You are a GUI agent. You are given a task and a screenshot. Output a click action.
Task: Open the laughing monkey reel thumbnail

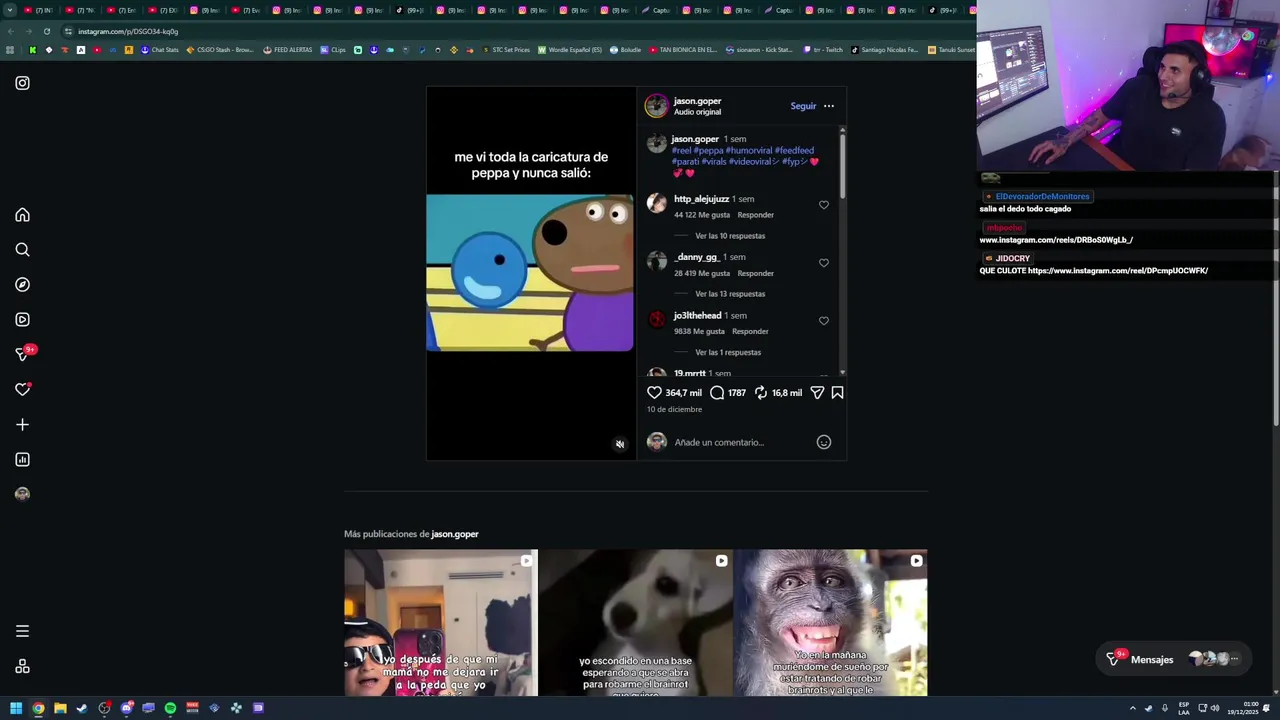tap(830, 623)
